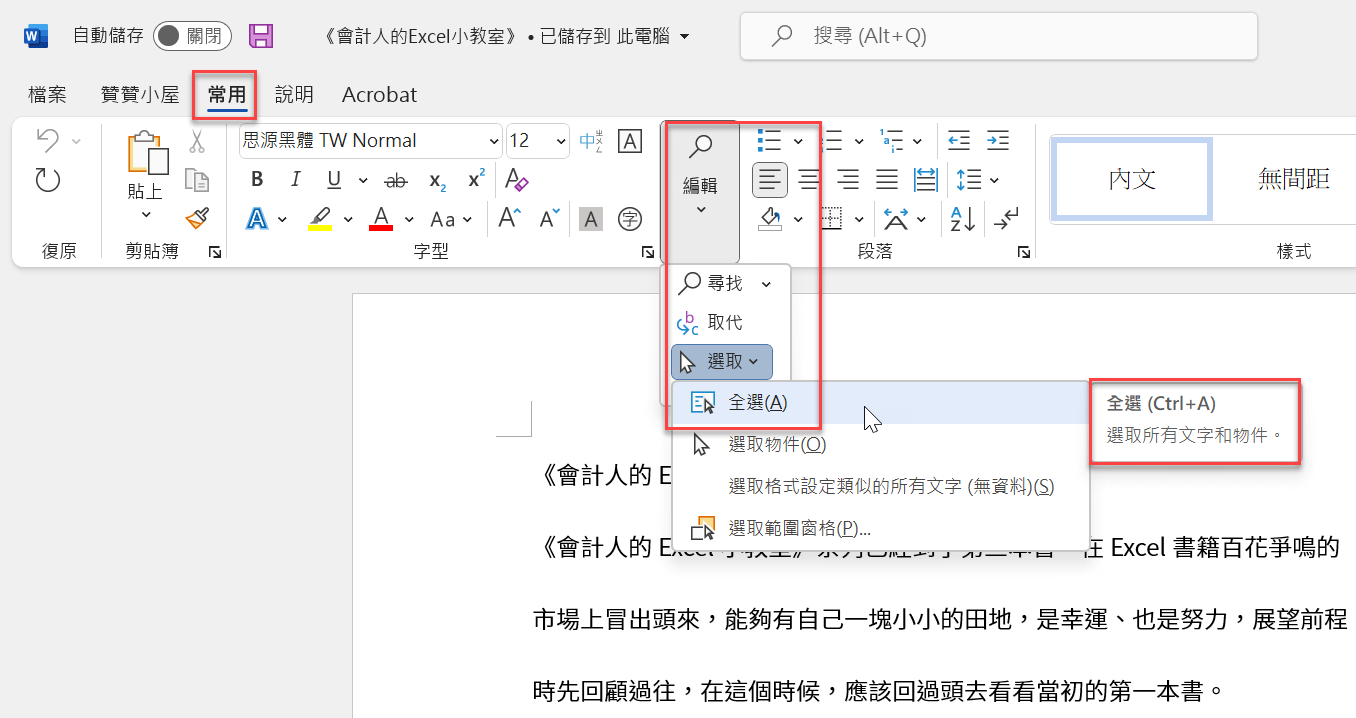Increase font size with the A˄ icon
The width and height of the screenshot is (1356, 718).
coord(510,218)
